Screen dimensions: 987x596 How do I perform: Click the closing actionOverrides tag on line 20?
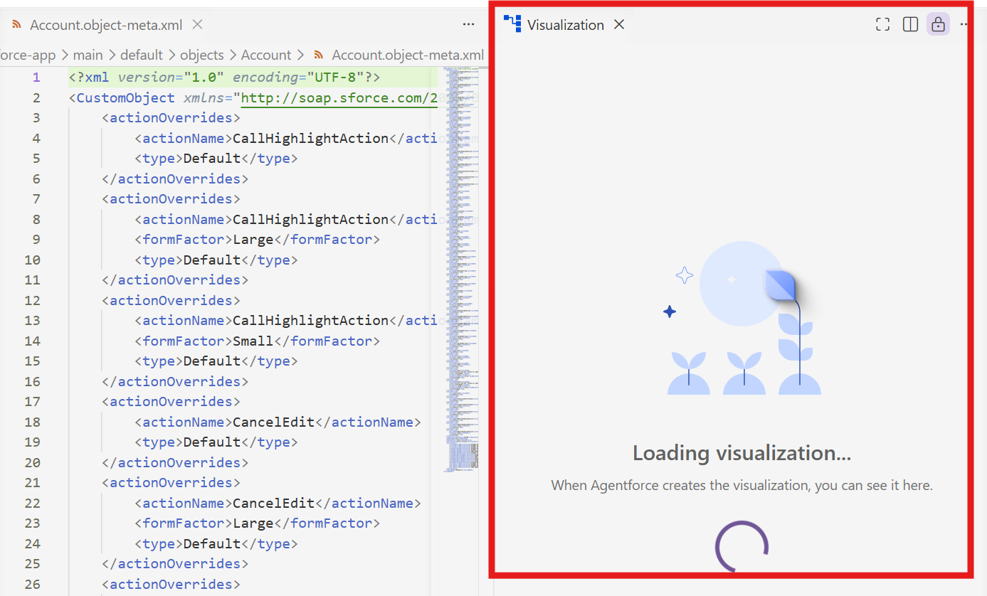tap(175, 463)
